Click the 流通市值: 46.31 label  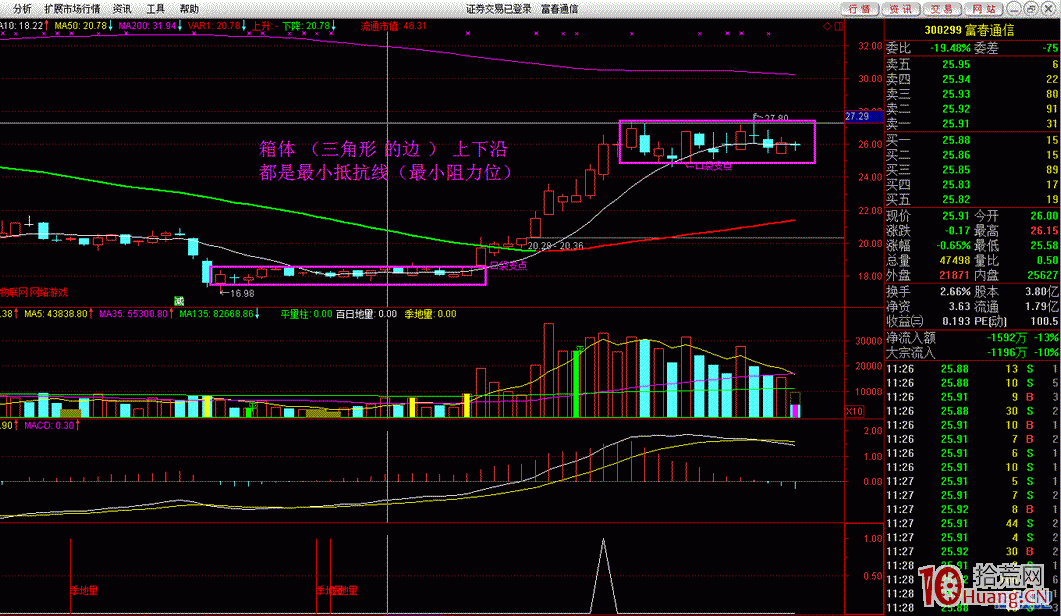394,26
